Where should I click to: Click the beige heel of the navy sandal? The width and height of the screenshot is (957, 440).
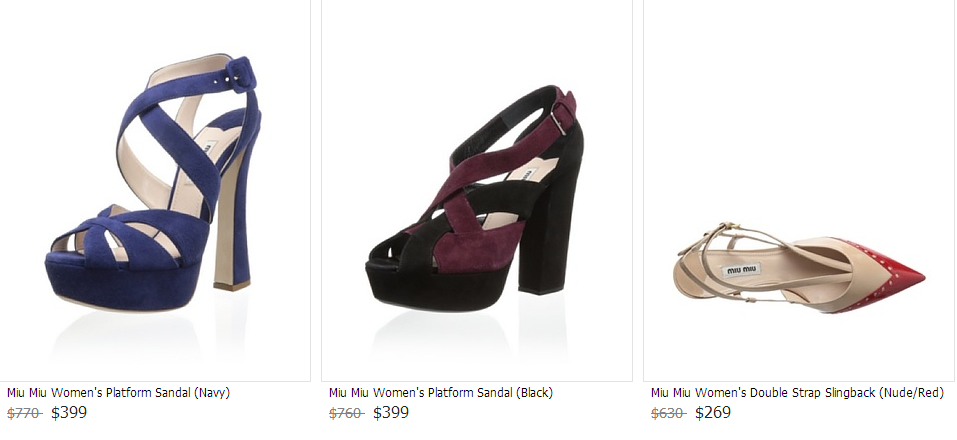point(231,230)
